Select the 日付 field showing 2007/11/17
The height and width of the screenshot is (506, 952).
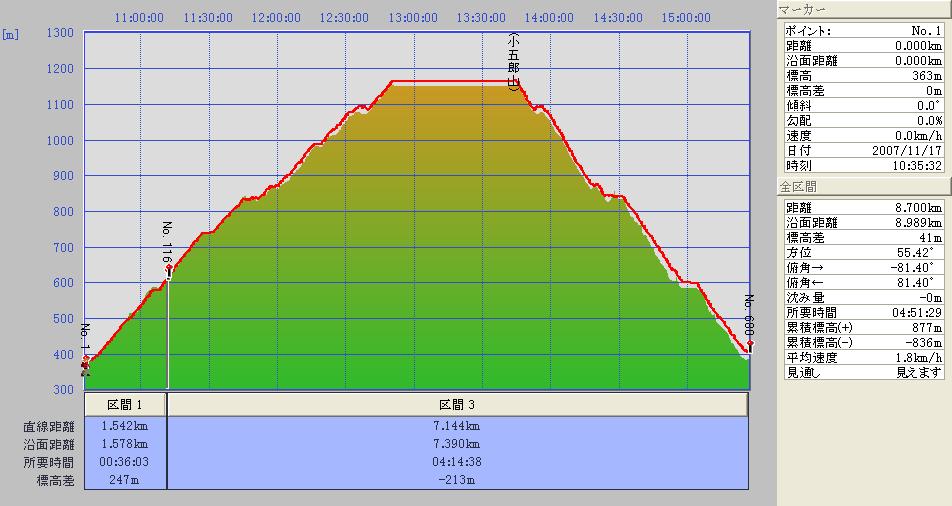(906, 151)
